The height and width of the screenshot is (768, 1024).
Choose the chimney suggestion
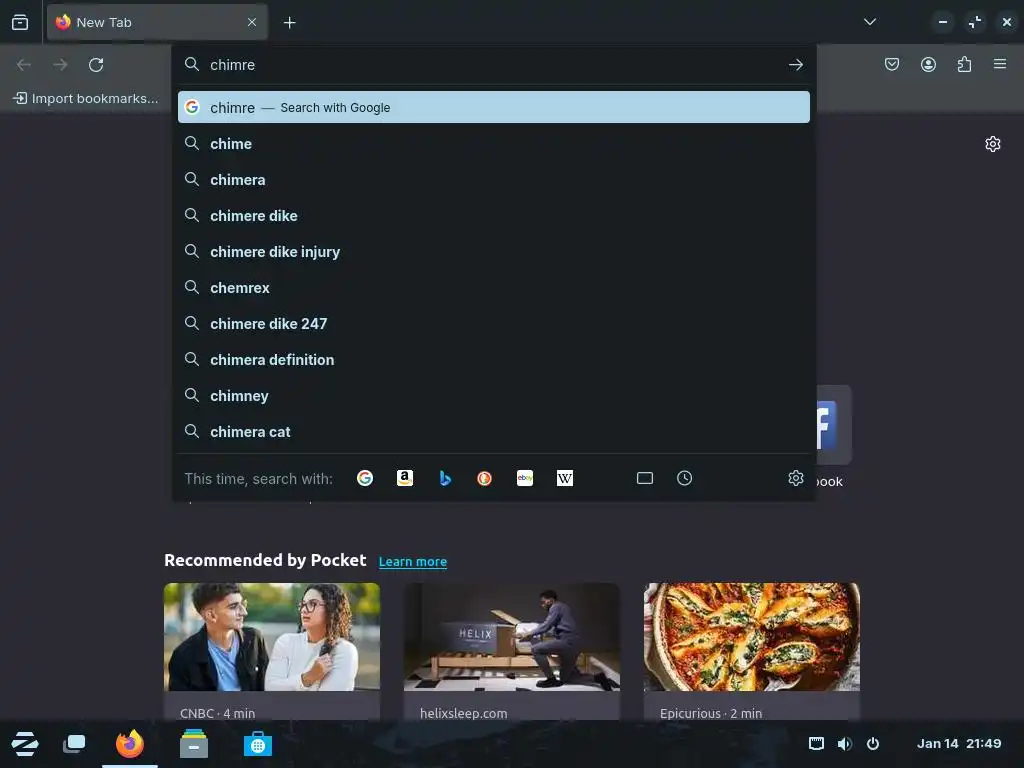tap(494, 396)
